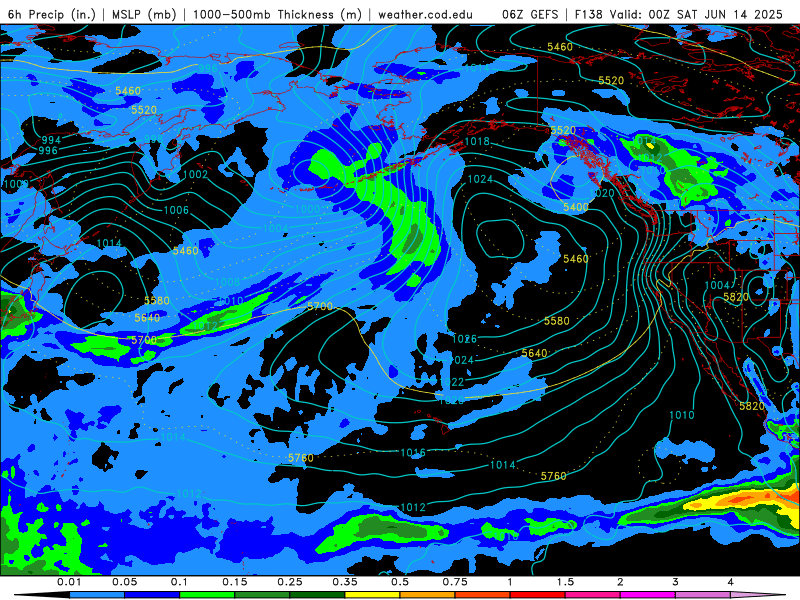Click the 1018 isobar label
Screen dimensions: 800x600
[x=477, y=141]
